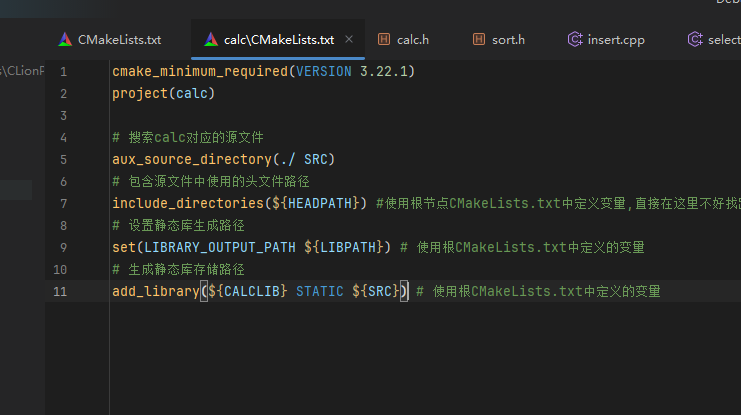The height and width of the screenshot is (415, 741).
Task: Close the calc\CMakeLists.txt tab
Action: coord(349,40)
